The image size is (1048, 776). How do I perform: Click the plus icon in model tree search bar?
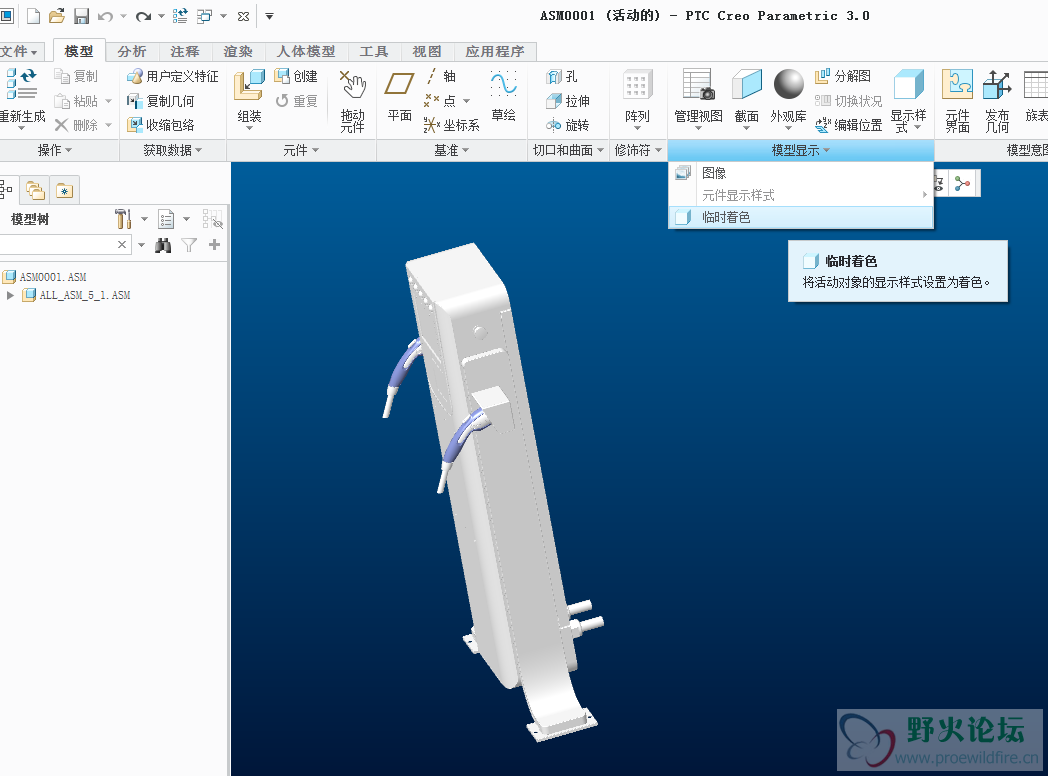tap(215, 245)
